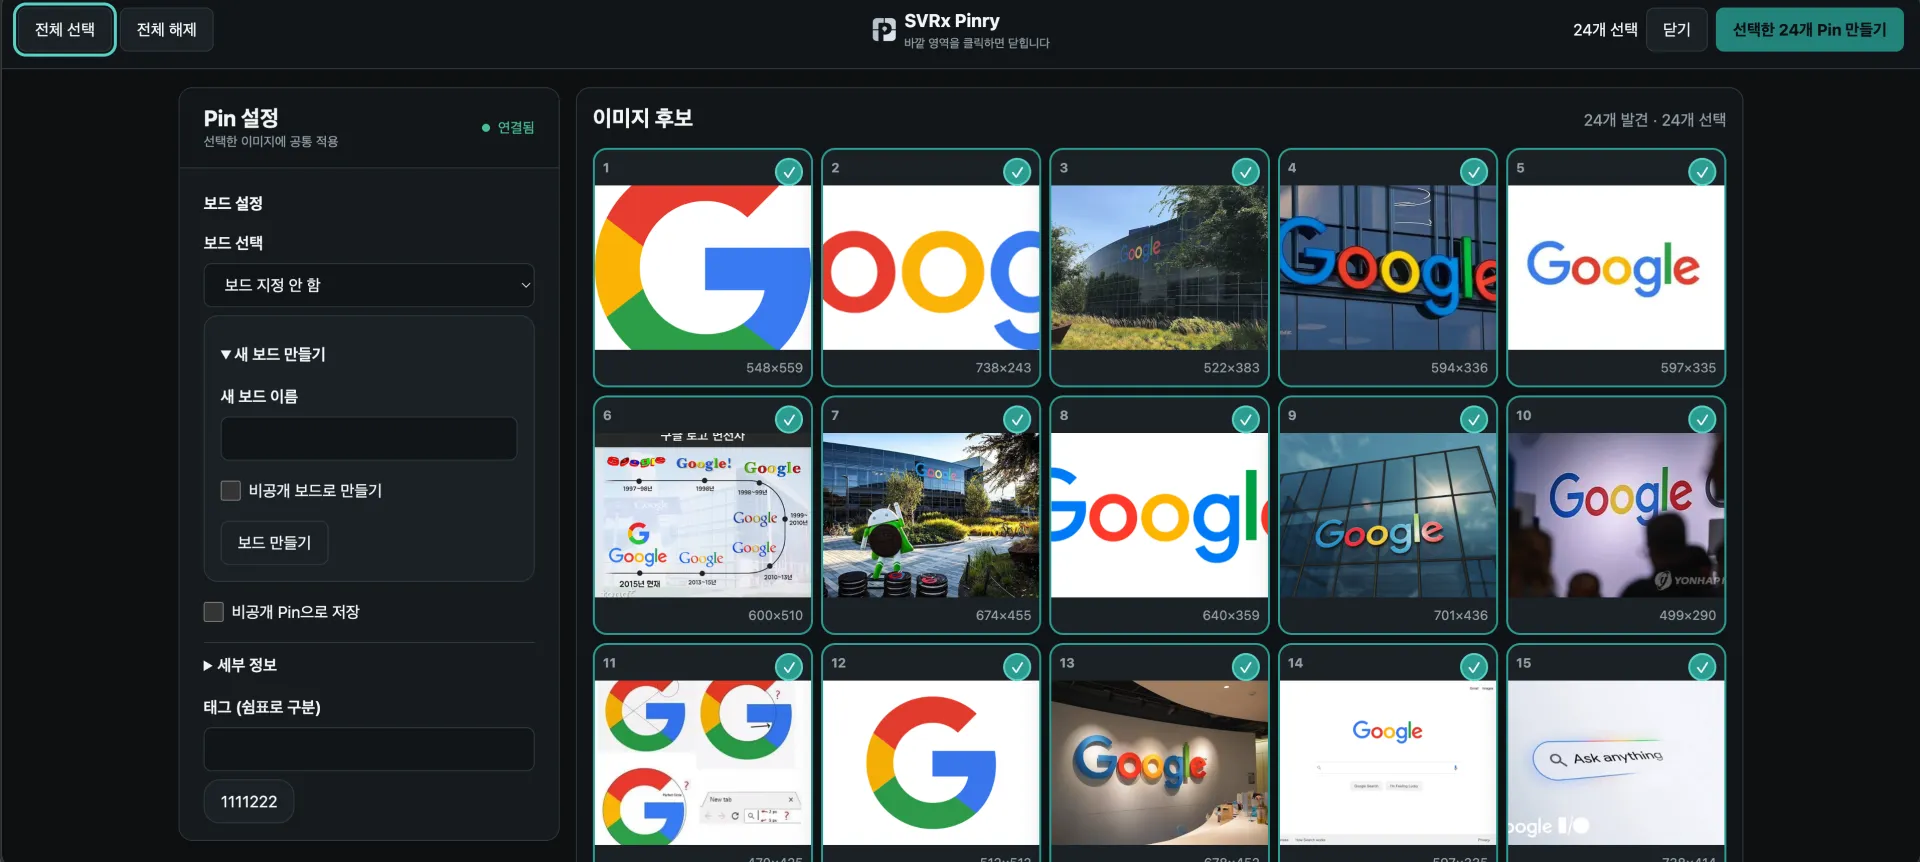Expand the 세부 정보 section

pos(240,665)
